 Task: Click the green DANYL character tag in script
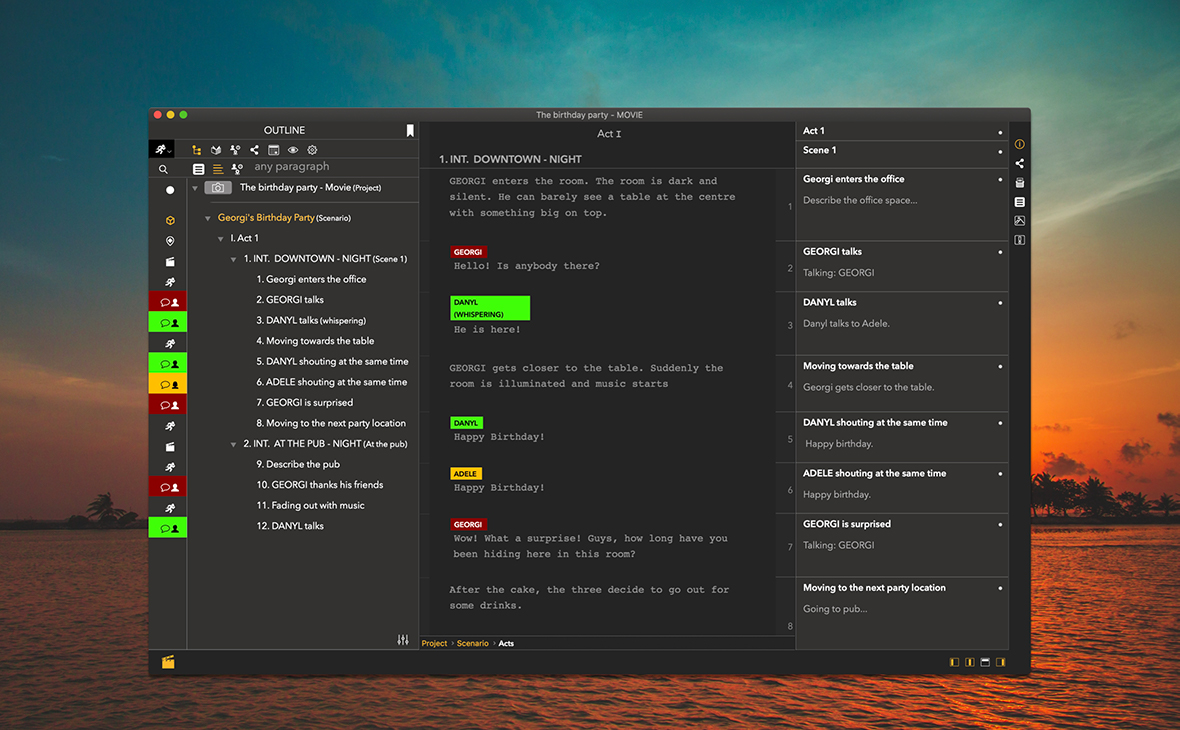pos(466,423)
